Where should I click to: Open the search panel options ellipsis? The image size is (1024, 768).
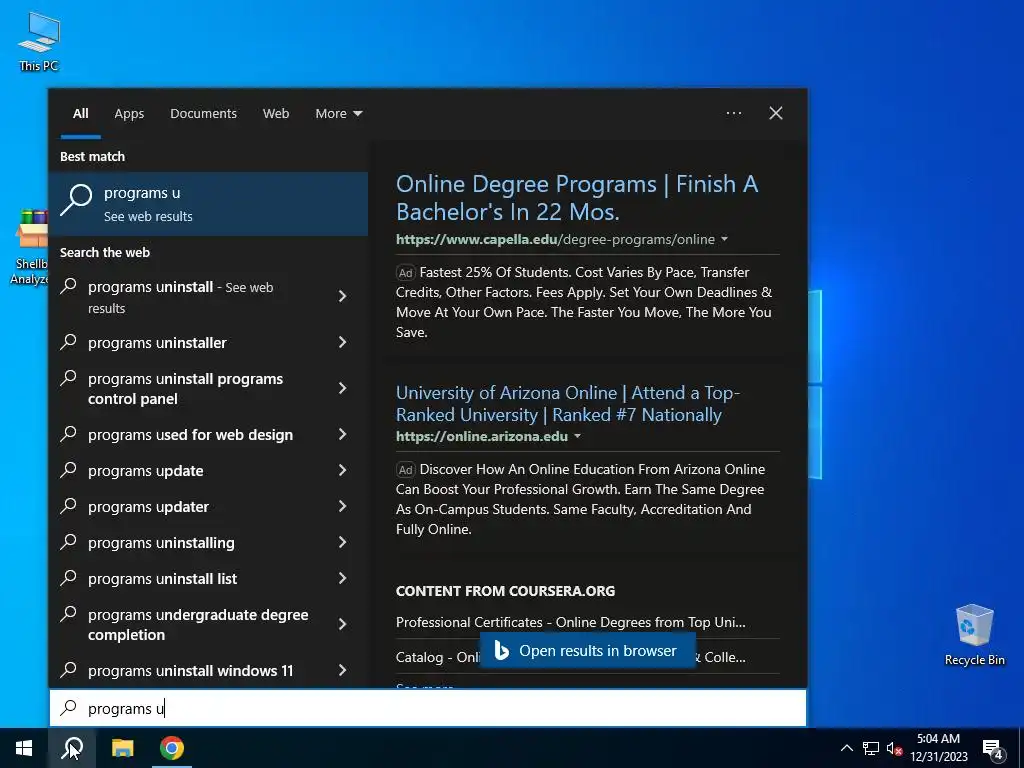733,113
